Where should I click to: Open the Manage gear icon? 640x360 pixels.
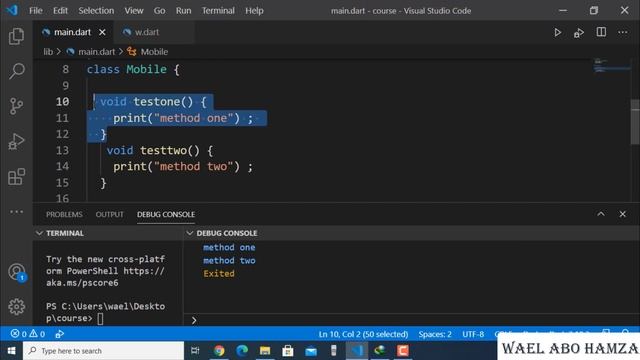pyautogui.click(x=16, y=307)
